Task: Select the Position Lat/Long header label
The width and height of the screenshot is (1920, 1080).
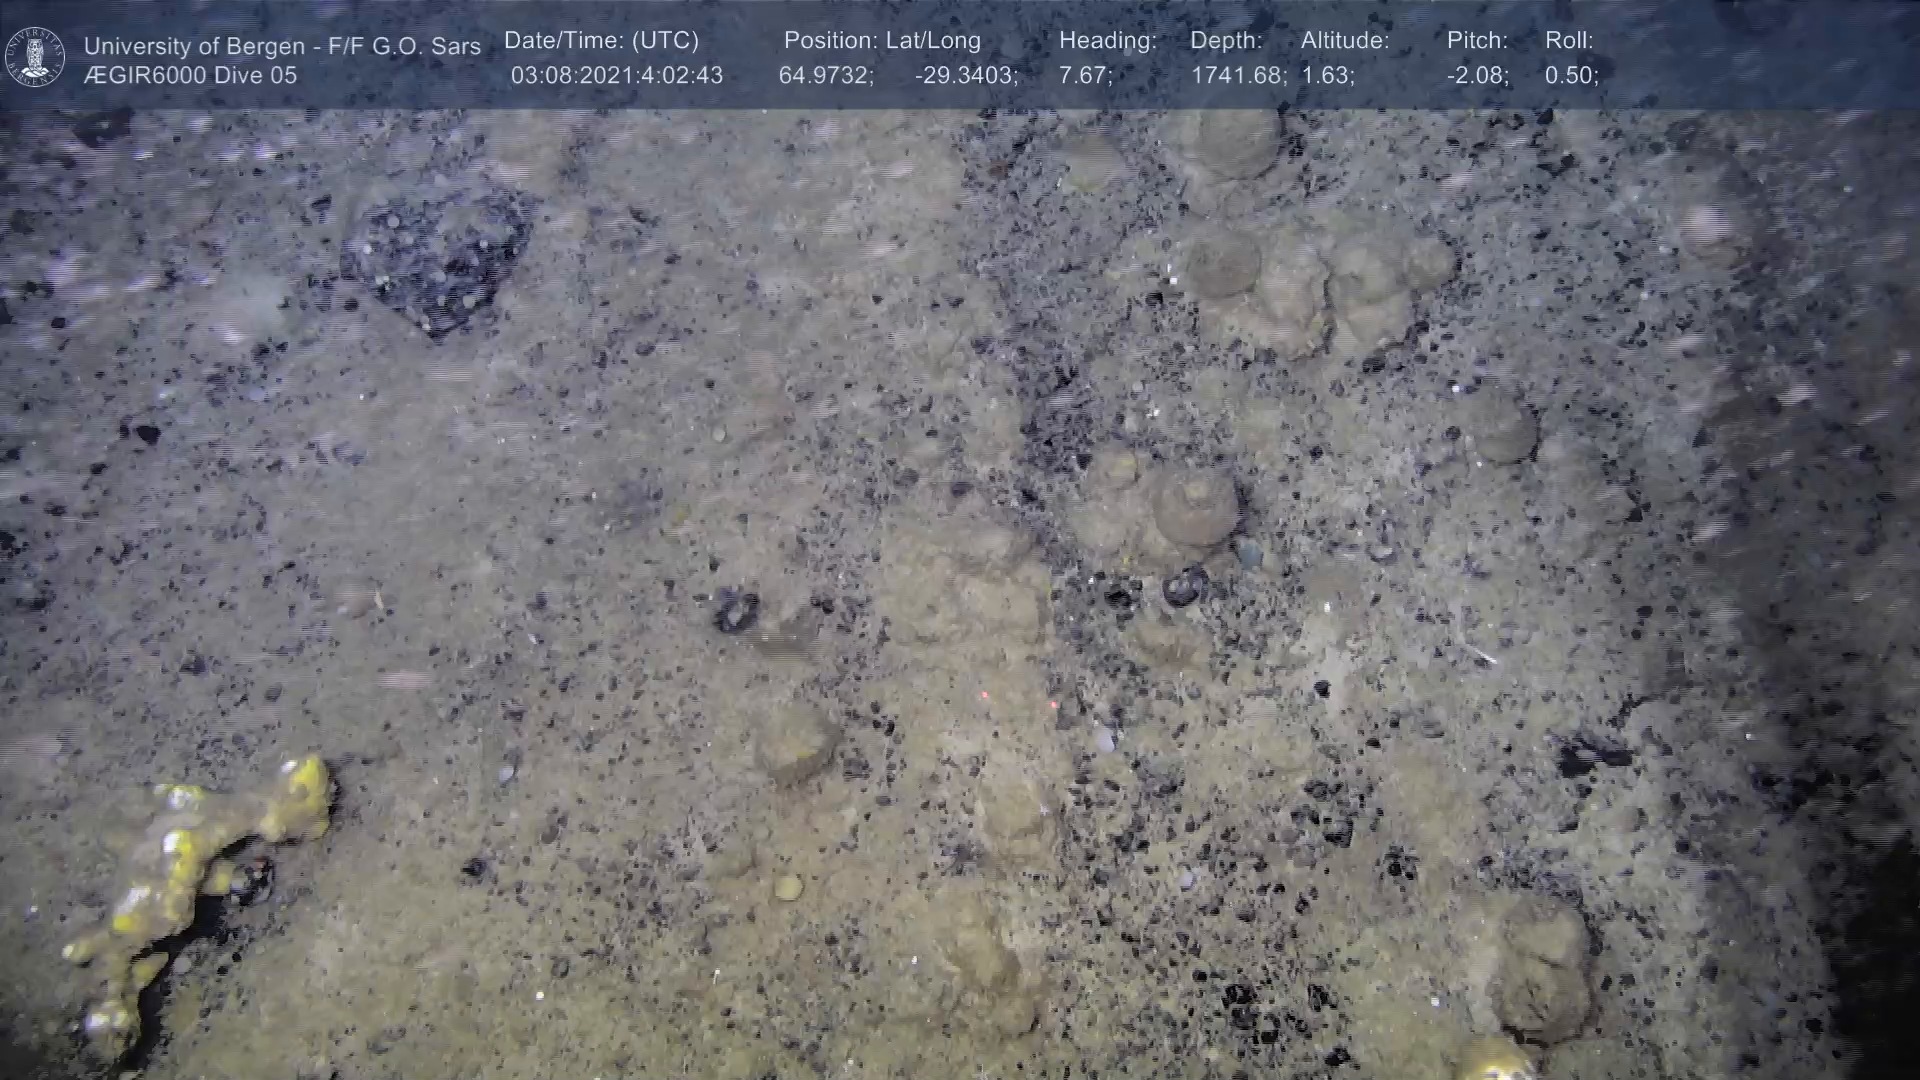Action: tap(882, 41)
